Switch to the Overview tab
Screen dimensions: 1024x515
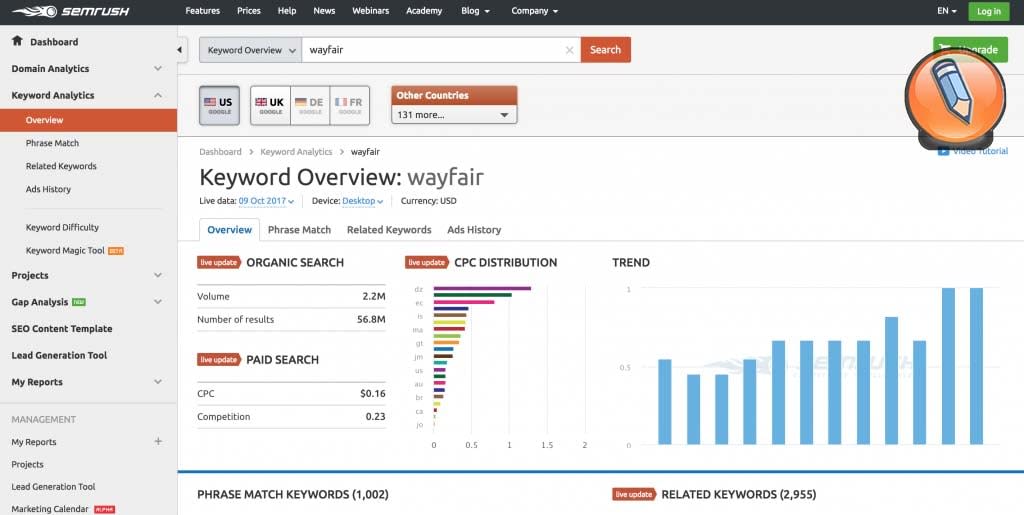coord(229,230)
